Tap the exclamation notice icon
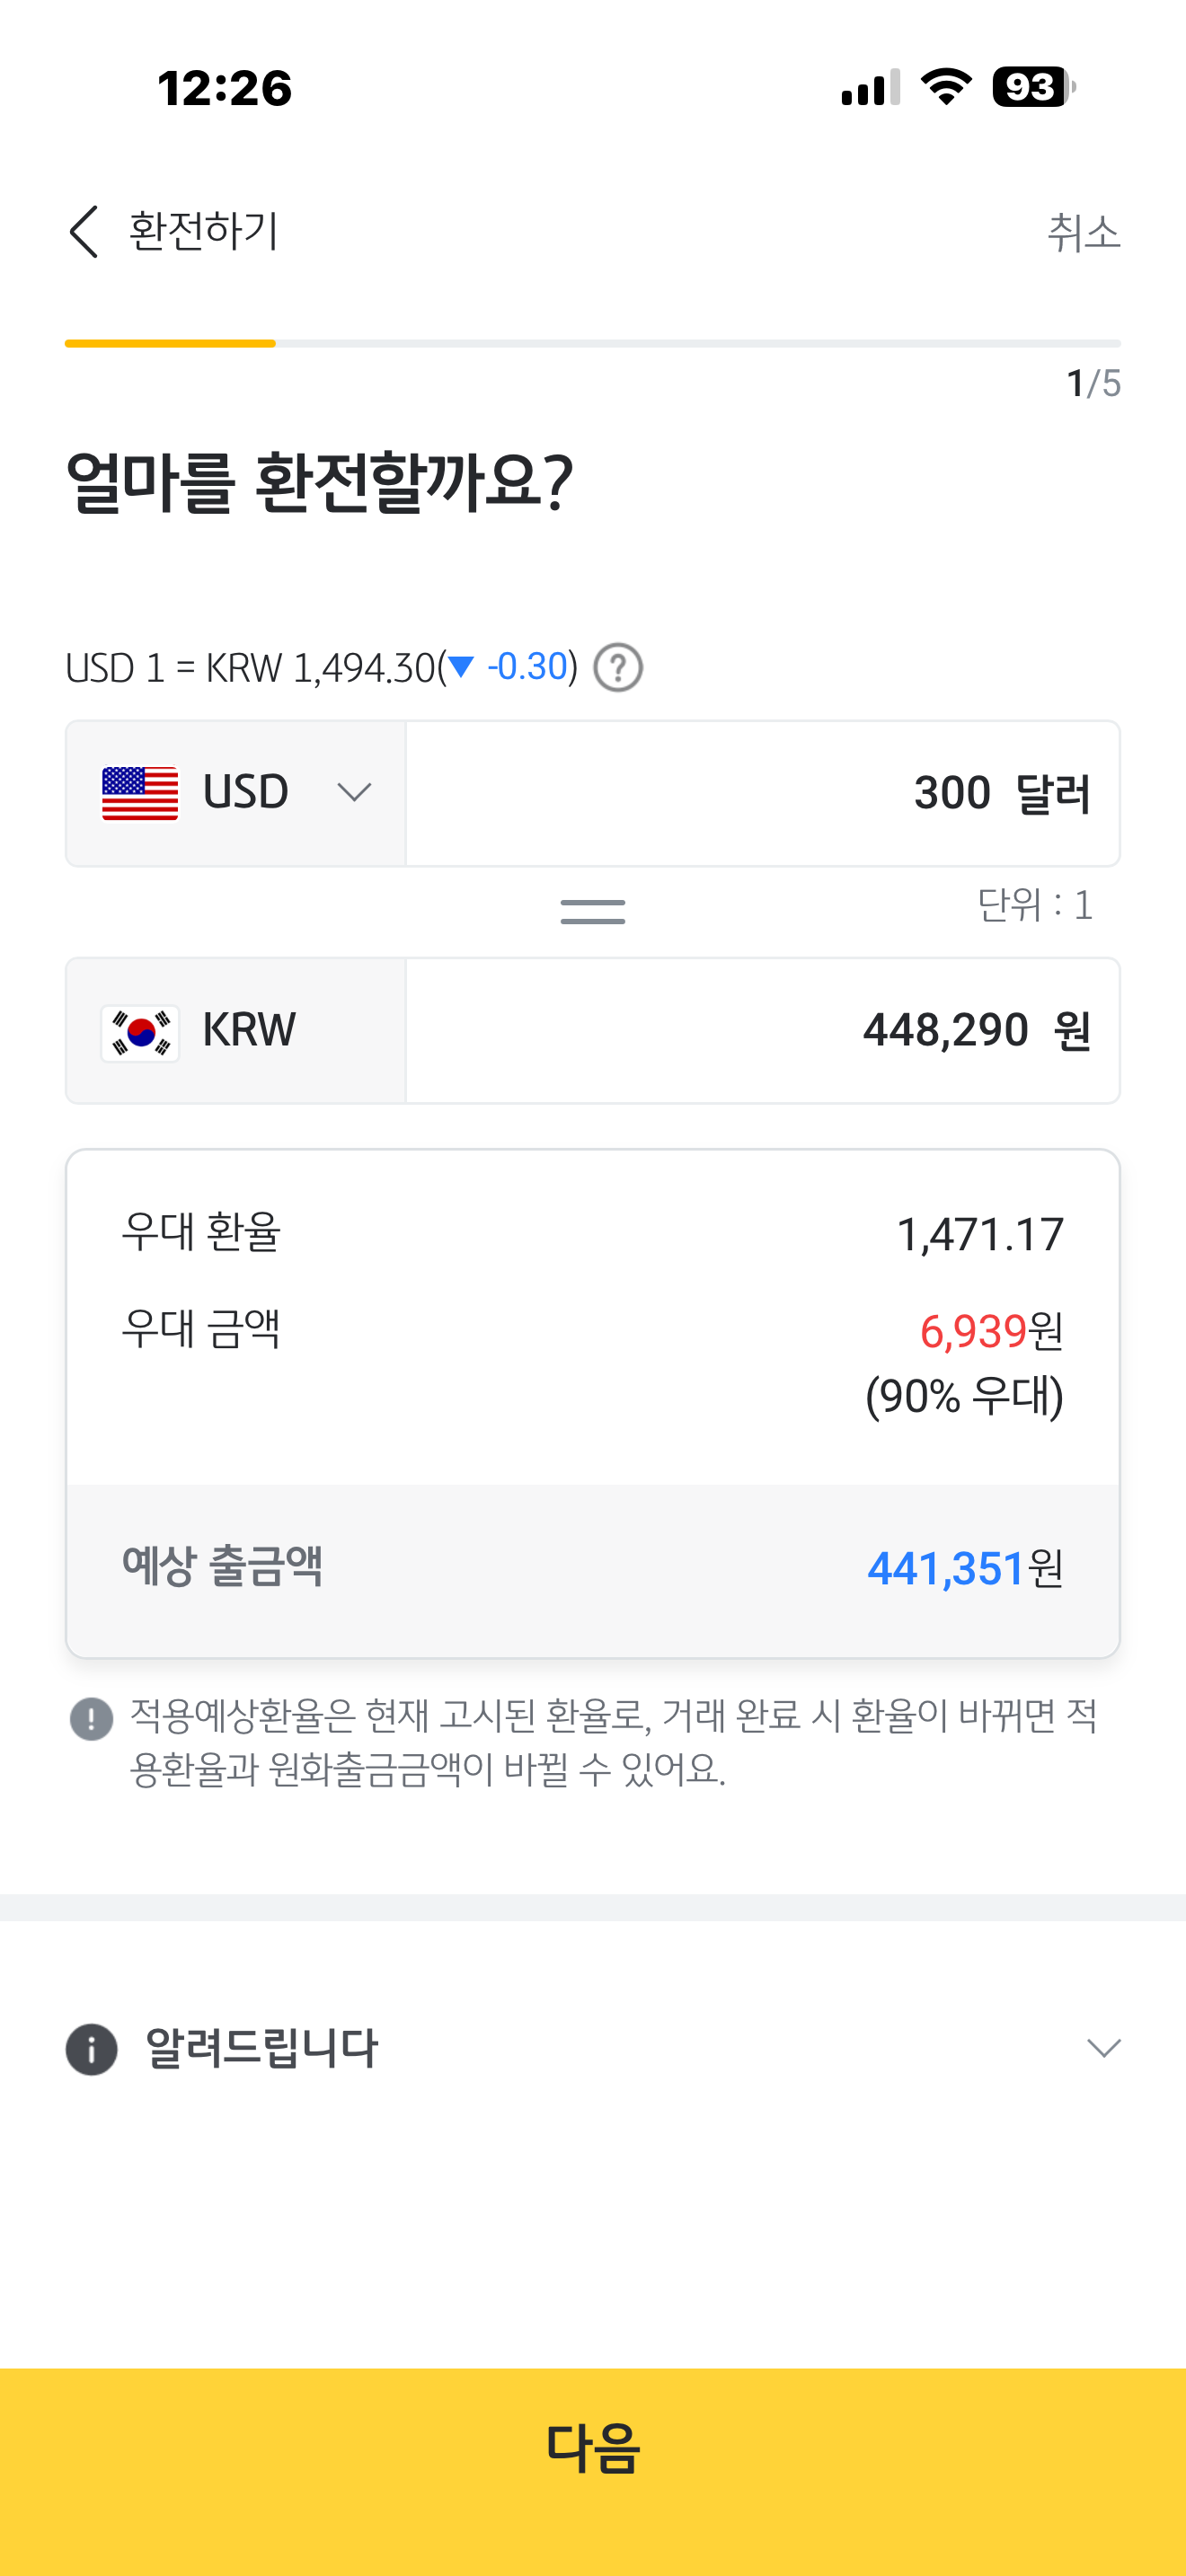 click(x=91, y=1719)
